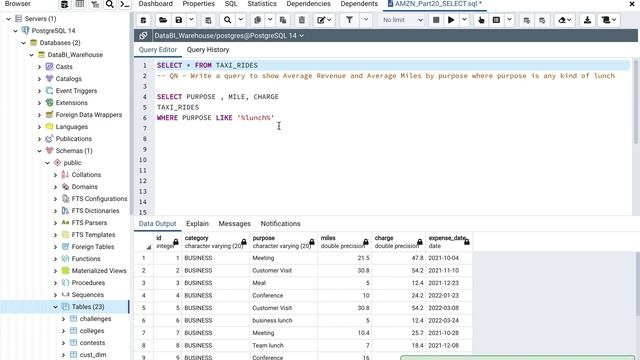Expand the Casts tree node
This screenshot has width=640, height=360.
tap(40, 67)
